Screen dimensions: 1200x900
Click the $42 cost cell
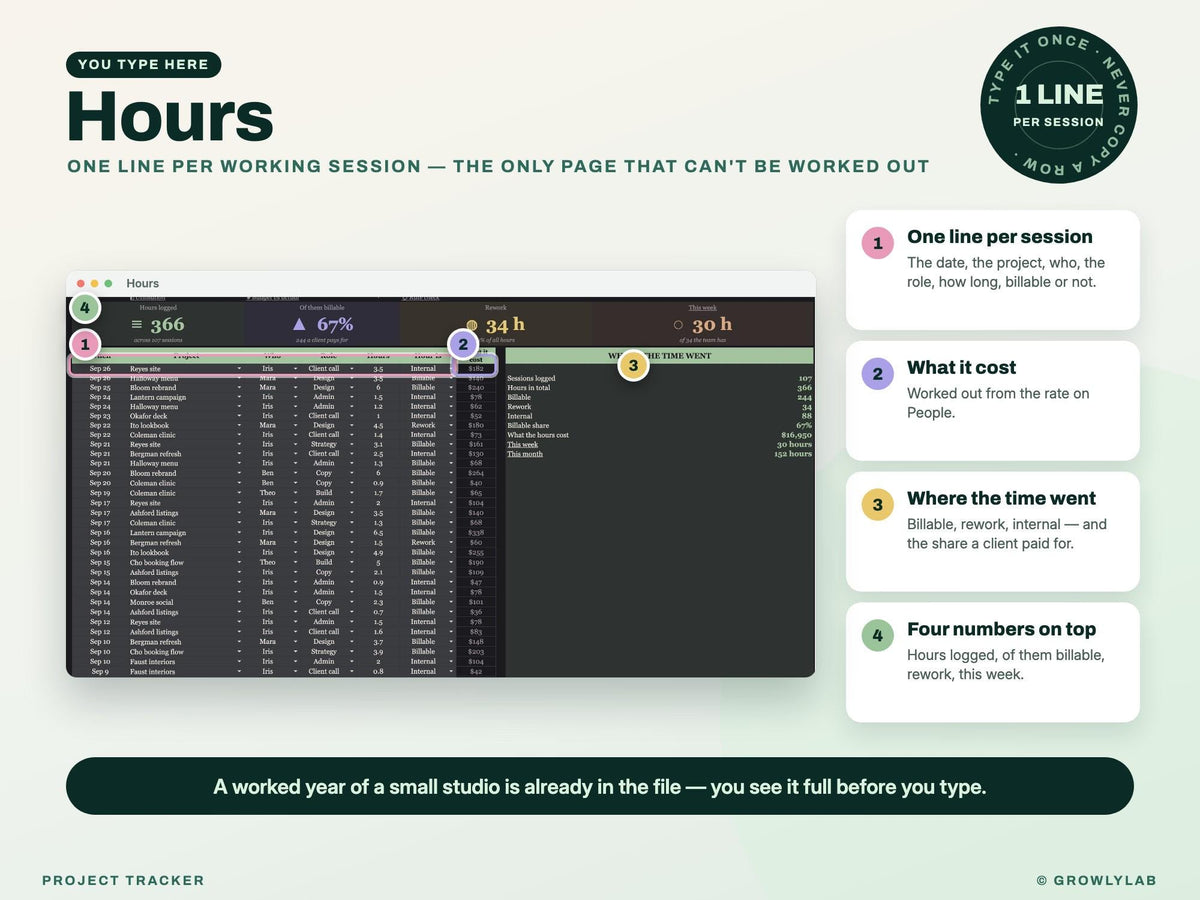click(476, 672)
